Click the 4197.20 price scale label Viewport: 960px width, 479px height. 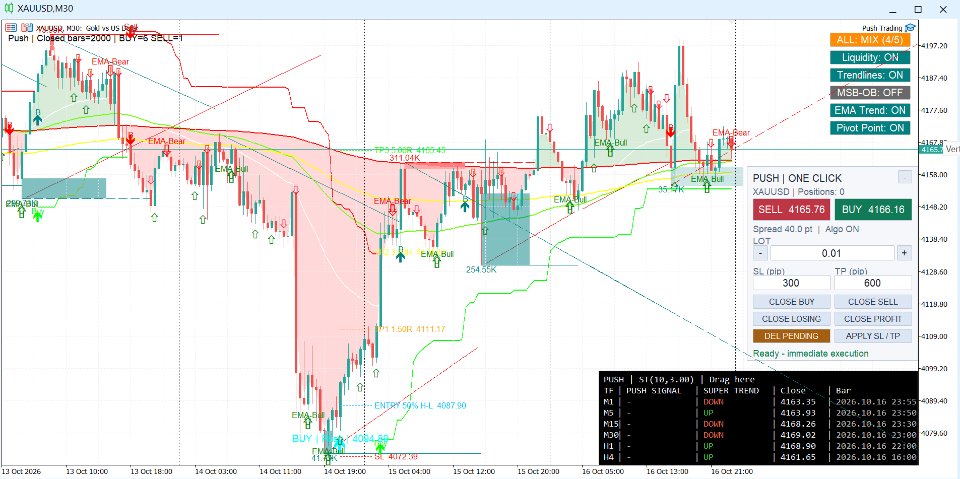(934, 46)
